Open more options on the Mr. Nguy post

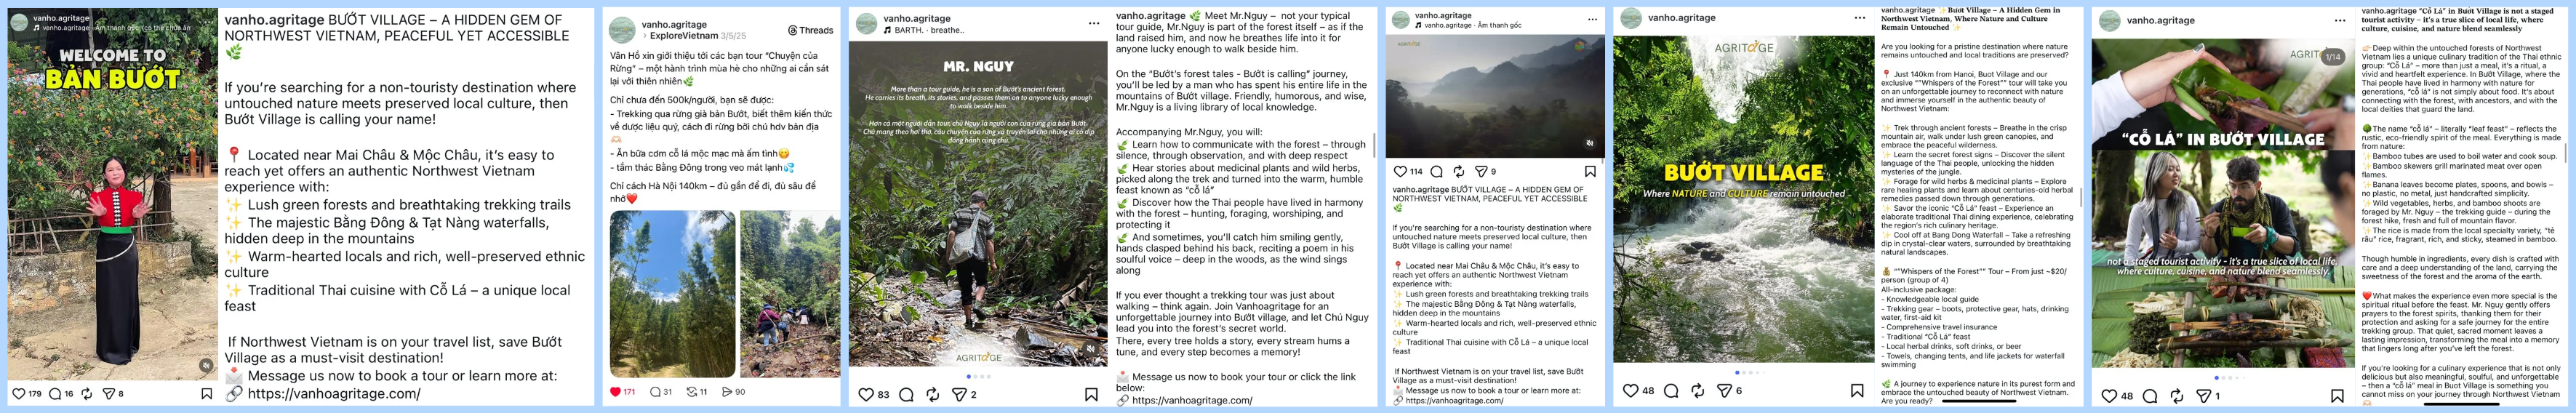point(1093,22)
